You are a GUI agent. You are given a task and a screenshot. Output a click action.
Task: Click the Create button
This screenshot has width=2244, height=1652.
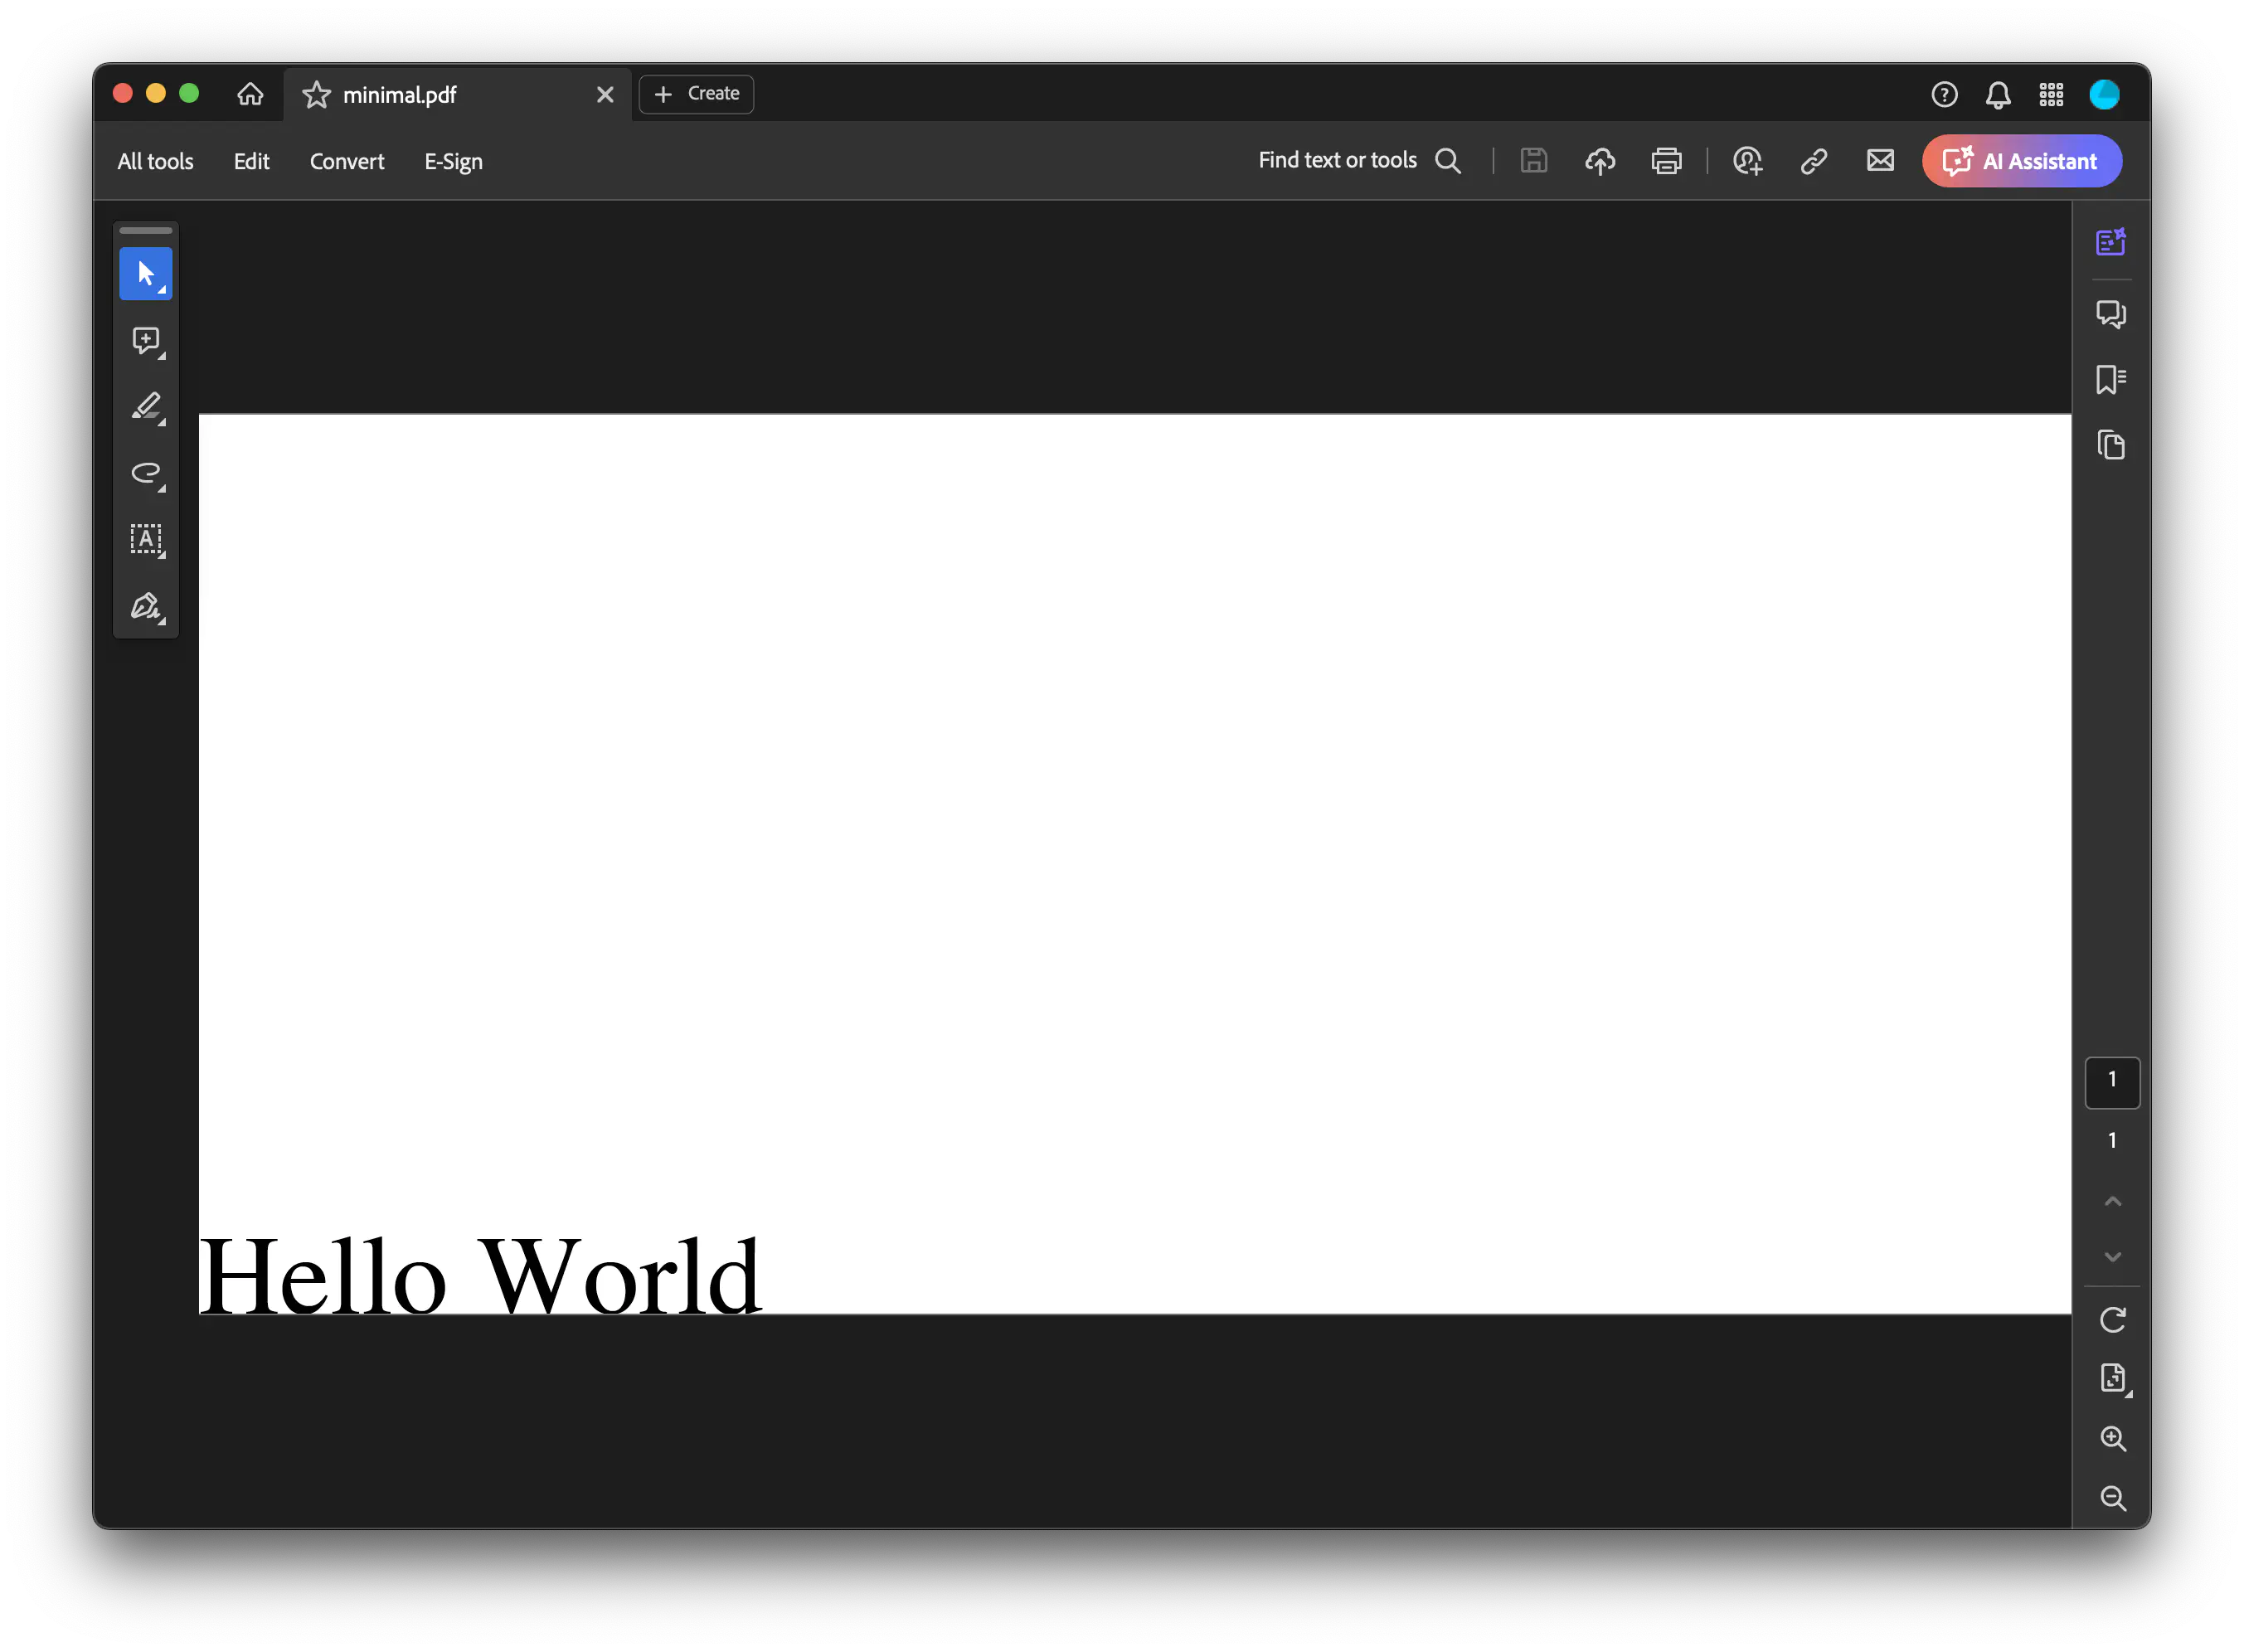(x=695, y=93)
